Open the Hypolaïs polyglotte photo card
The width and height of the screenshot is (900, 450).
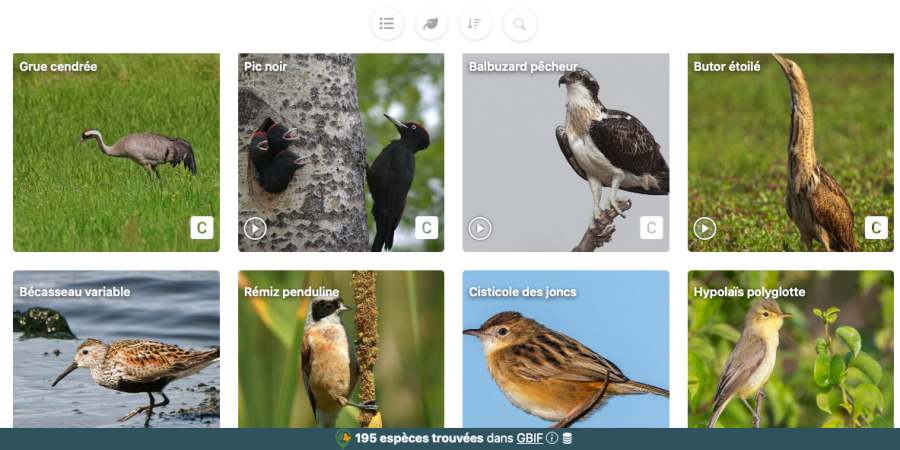791,349
